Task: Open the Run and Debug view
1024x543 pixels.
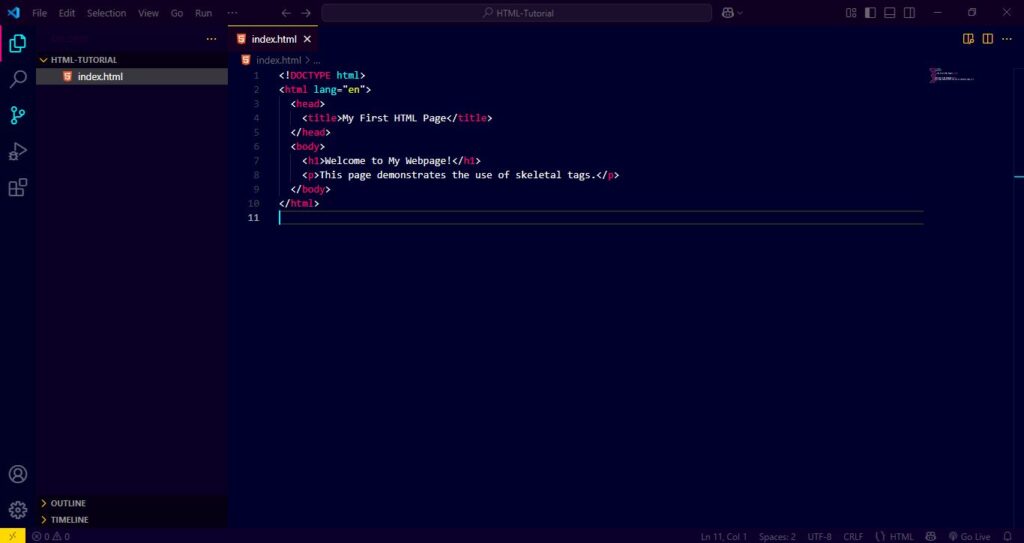Action: [x=18, y=152]
